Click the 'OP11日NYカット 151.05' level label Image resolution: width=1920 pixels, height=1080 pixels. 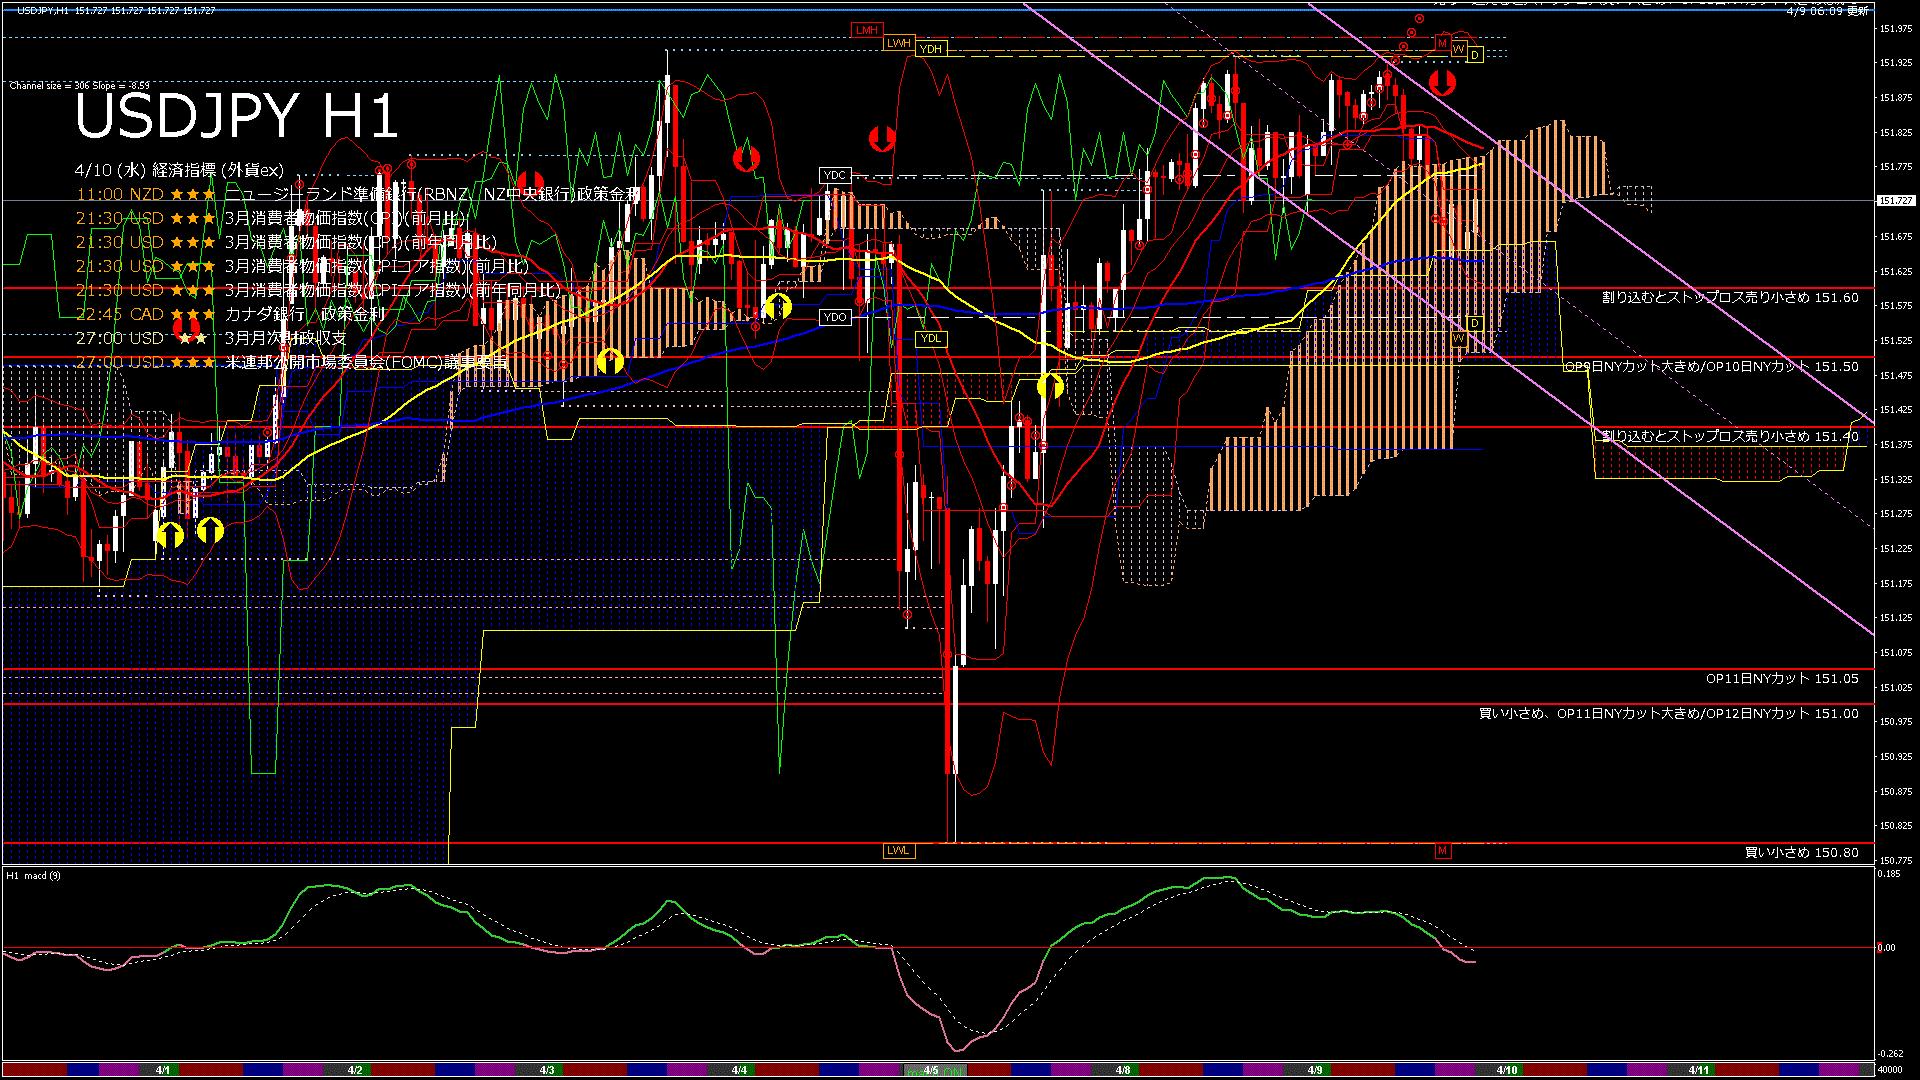tap(1782, 678)
